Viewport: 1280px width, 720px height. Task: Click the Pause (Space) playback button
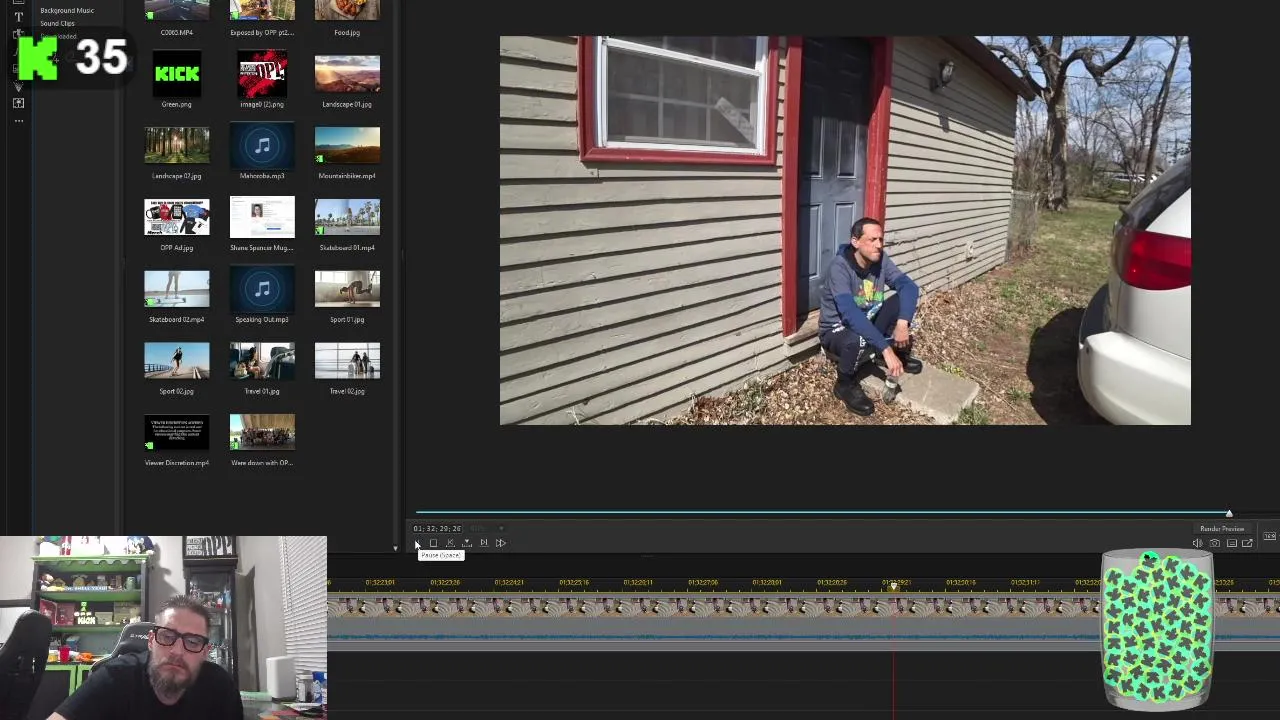click(x=417, y=543)
